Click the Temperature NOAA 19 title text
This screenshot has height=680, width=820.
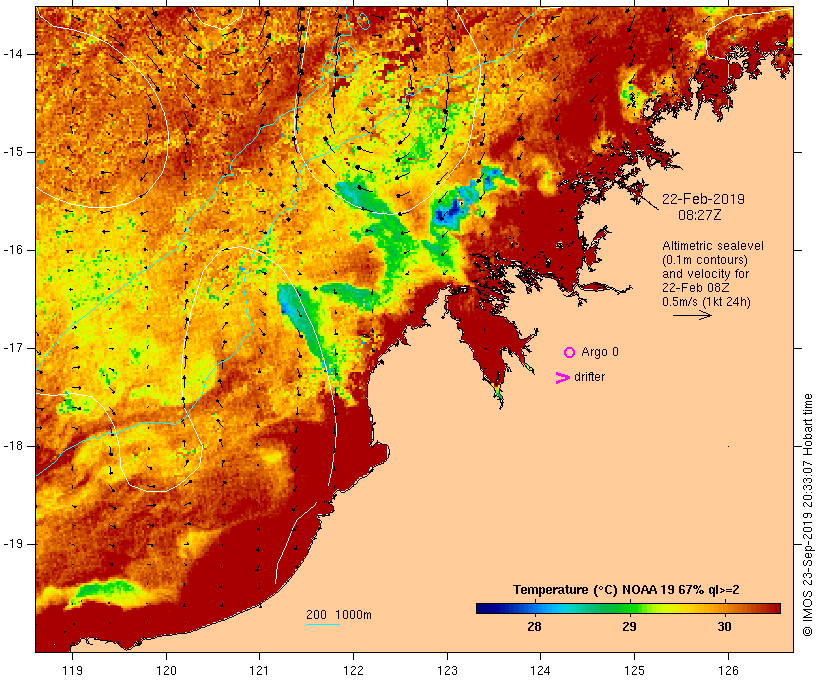626,590
